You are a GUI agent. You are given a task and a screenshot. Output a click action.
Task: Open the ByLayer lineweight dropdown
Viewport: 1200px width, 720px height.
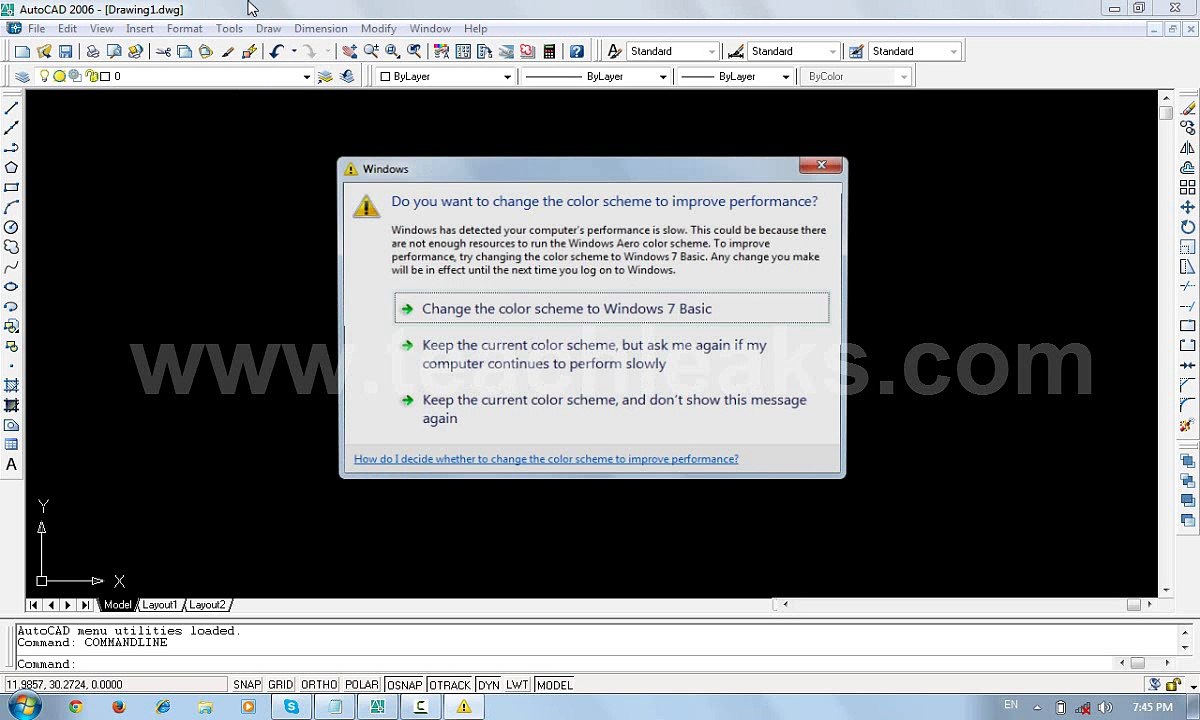(x=786, y=76)
